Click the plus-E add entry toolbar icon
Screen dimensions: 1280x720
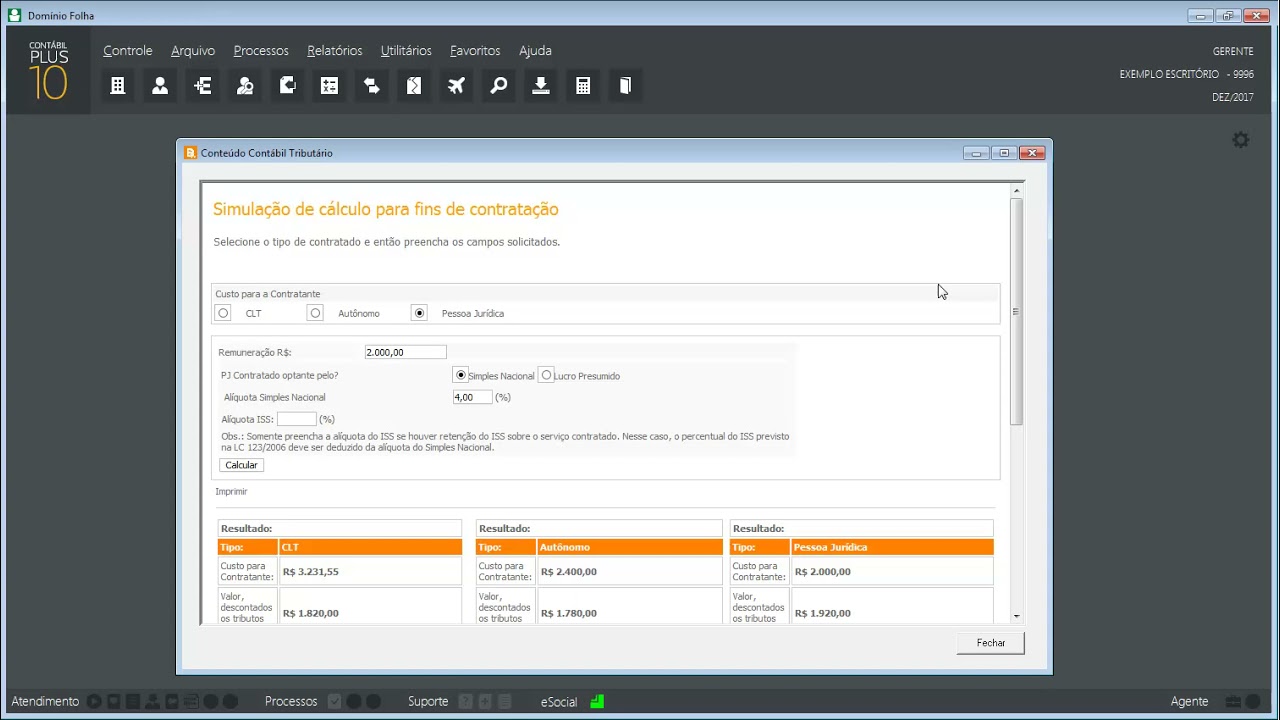(203, 86)
